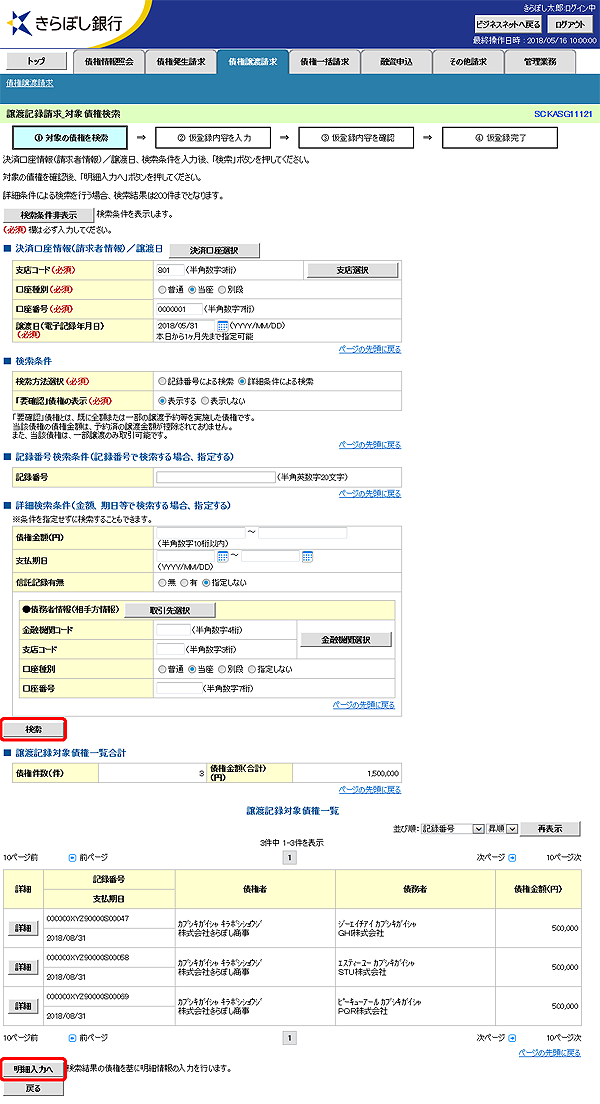This screenshot has height=1104, width=600.
Task: Click debtor name GH株式会社
Action: (361, 933)
